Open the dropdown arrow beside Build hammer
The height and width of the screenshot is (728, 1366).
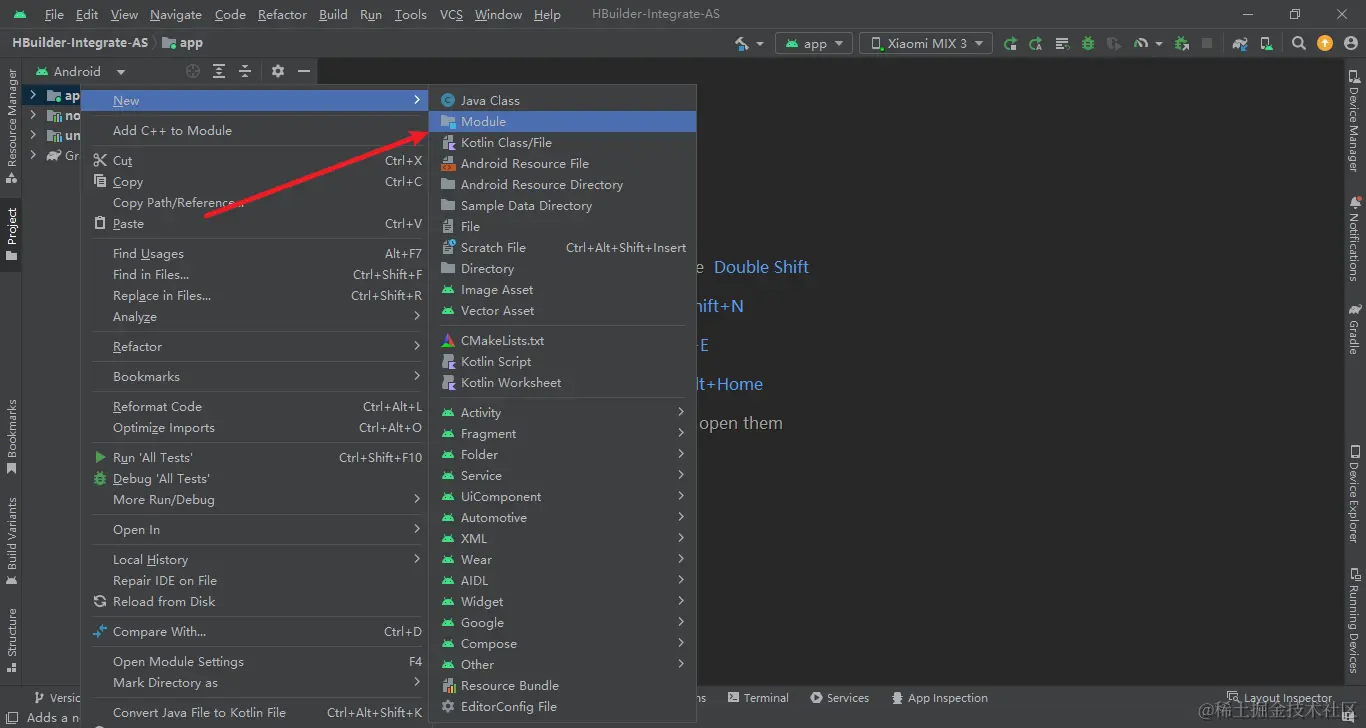coord(759,44)
